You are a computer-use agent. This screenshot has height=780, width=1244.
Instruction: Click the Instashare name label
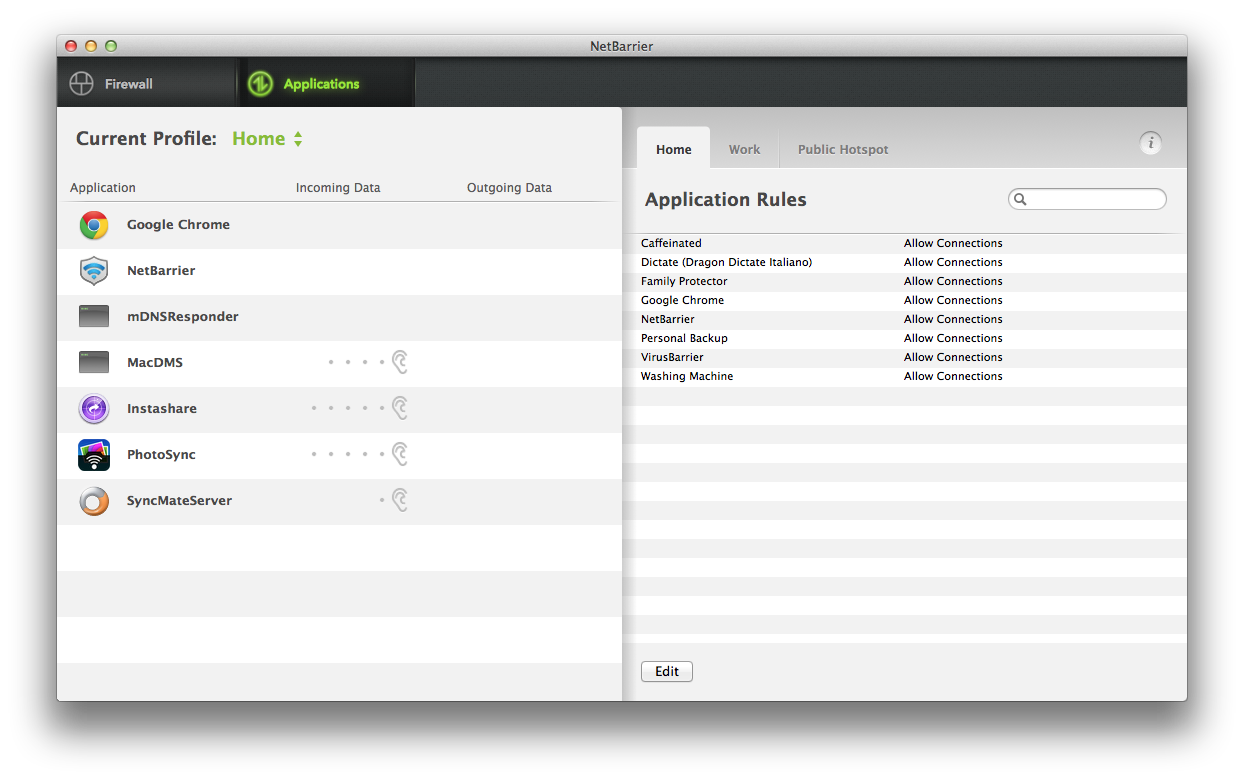[x=162, y=409]
